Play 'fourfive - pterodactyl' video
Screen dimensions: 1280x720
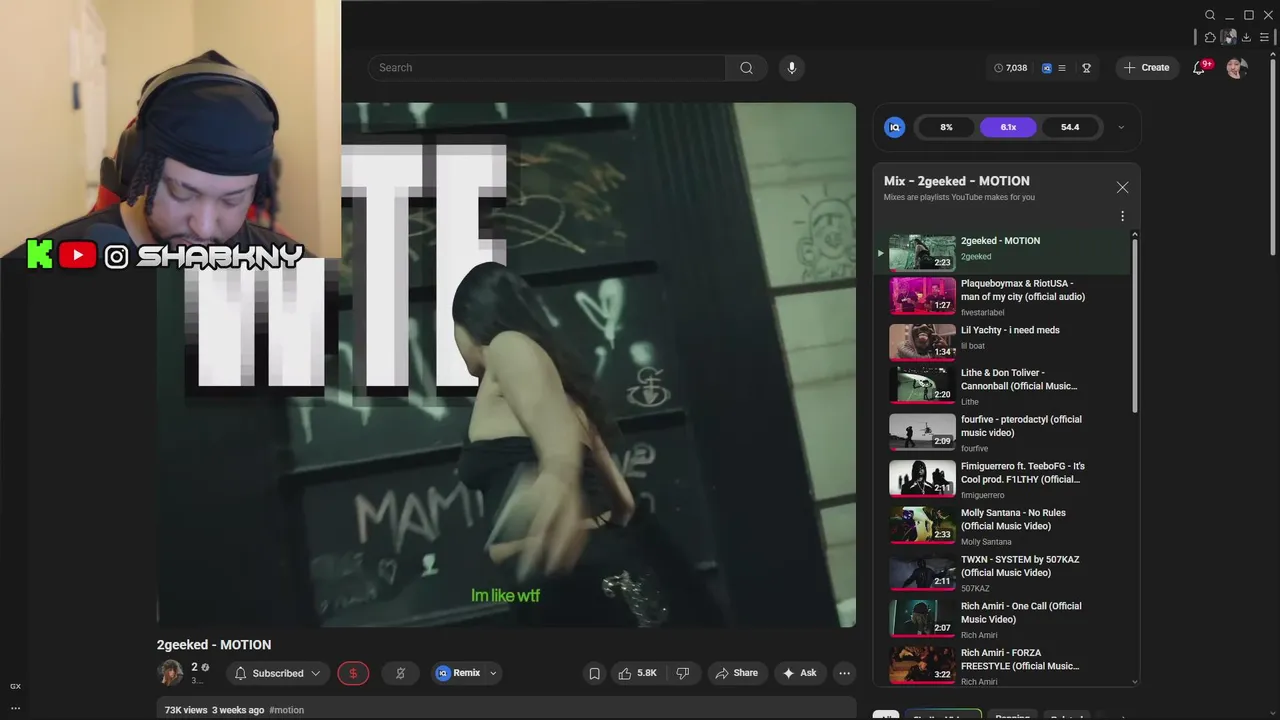tap(1003, 432)
